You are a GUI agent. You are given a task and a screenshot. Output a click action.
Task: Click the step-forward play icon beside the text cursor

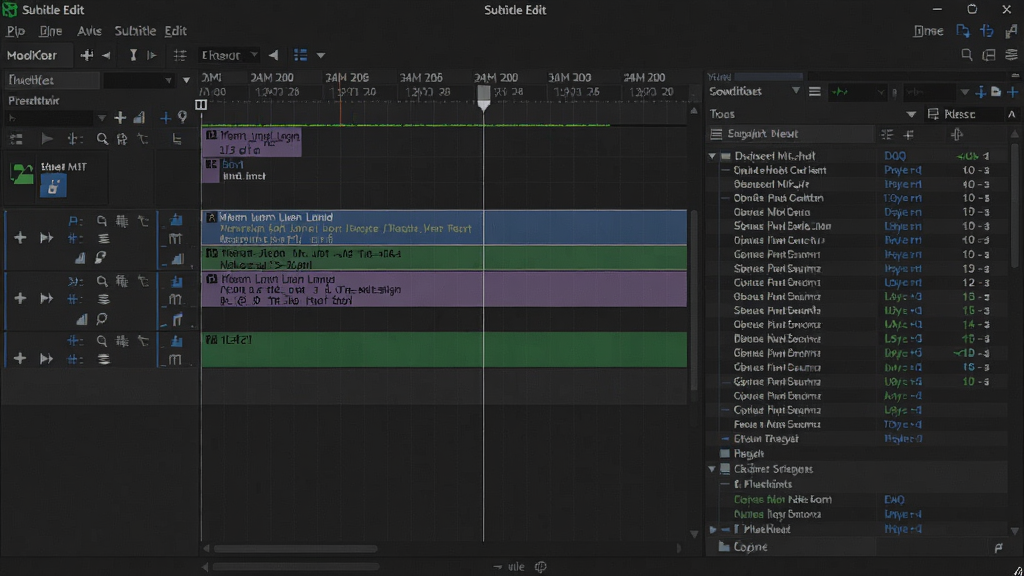(152, 56)
